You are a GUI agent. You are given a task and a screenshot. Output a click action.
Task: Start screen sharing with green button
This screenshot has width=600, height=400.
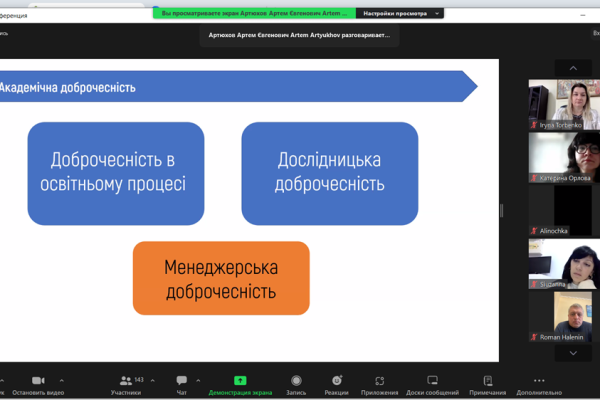point(240,381)
